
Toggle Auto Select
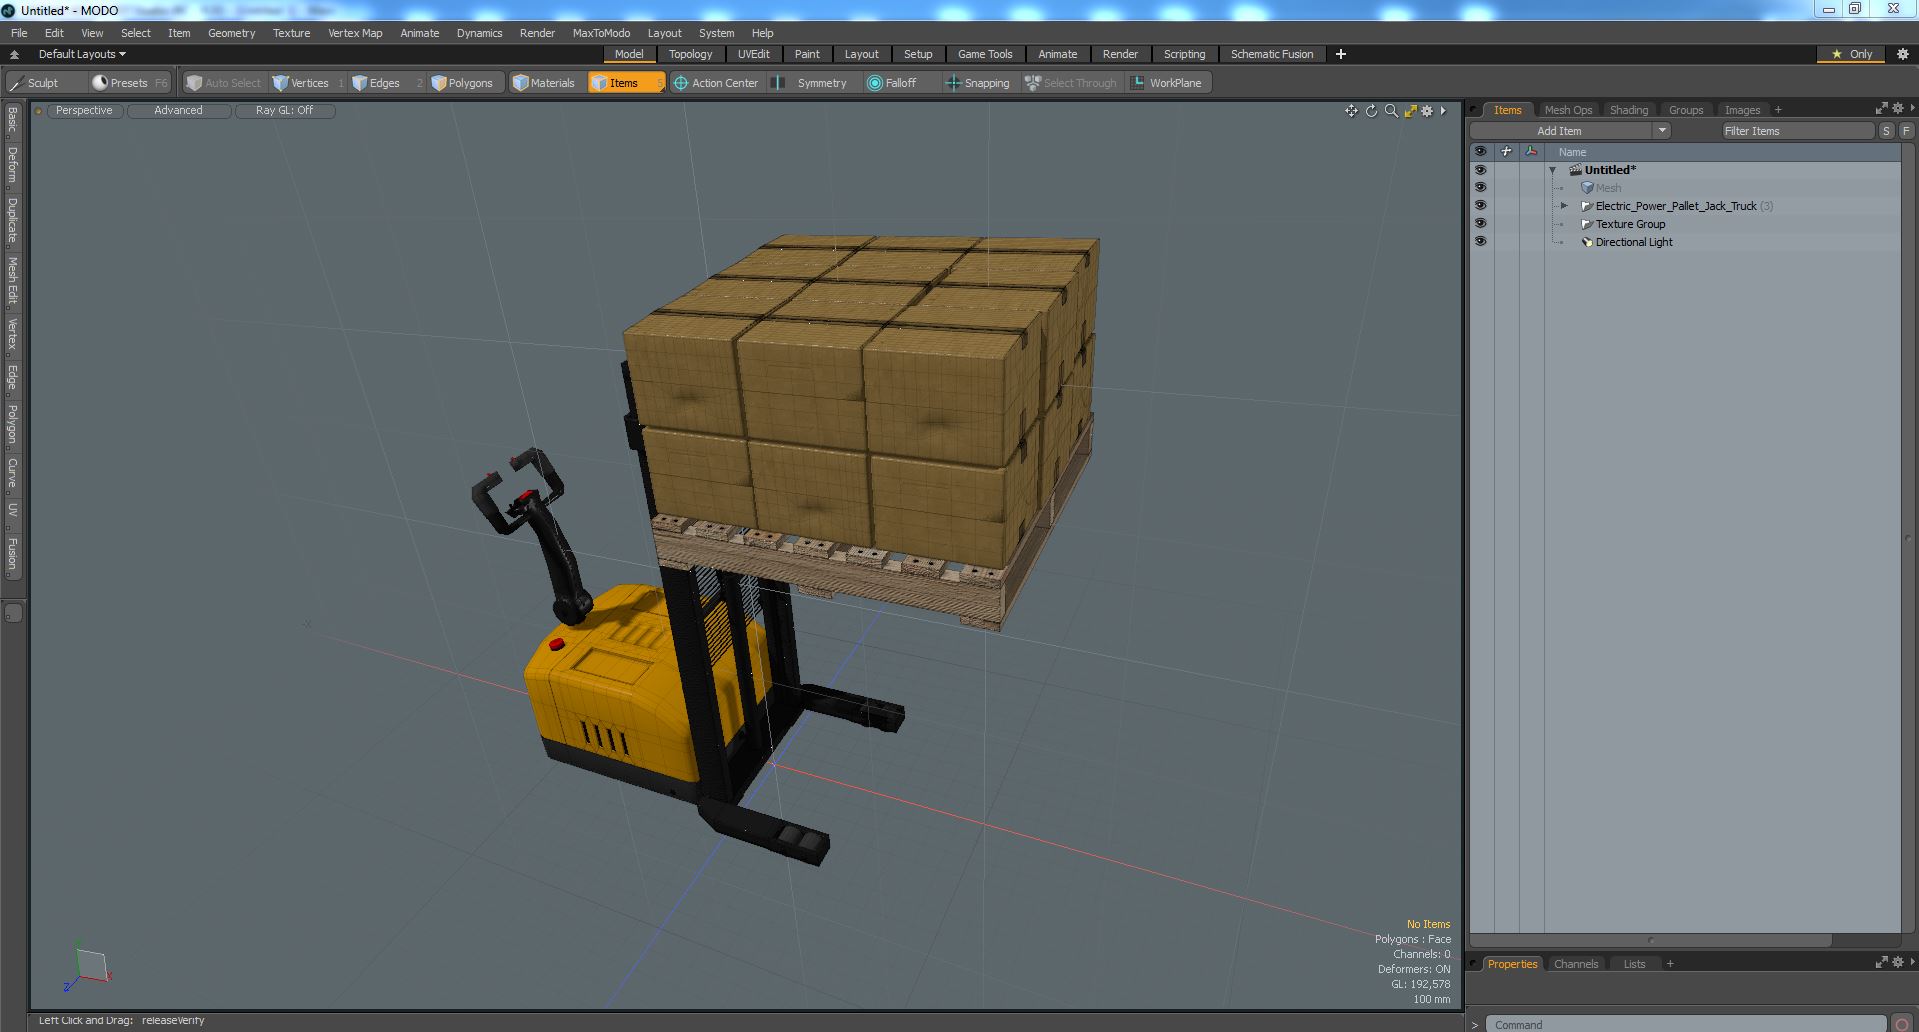224,83
